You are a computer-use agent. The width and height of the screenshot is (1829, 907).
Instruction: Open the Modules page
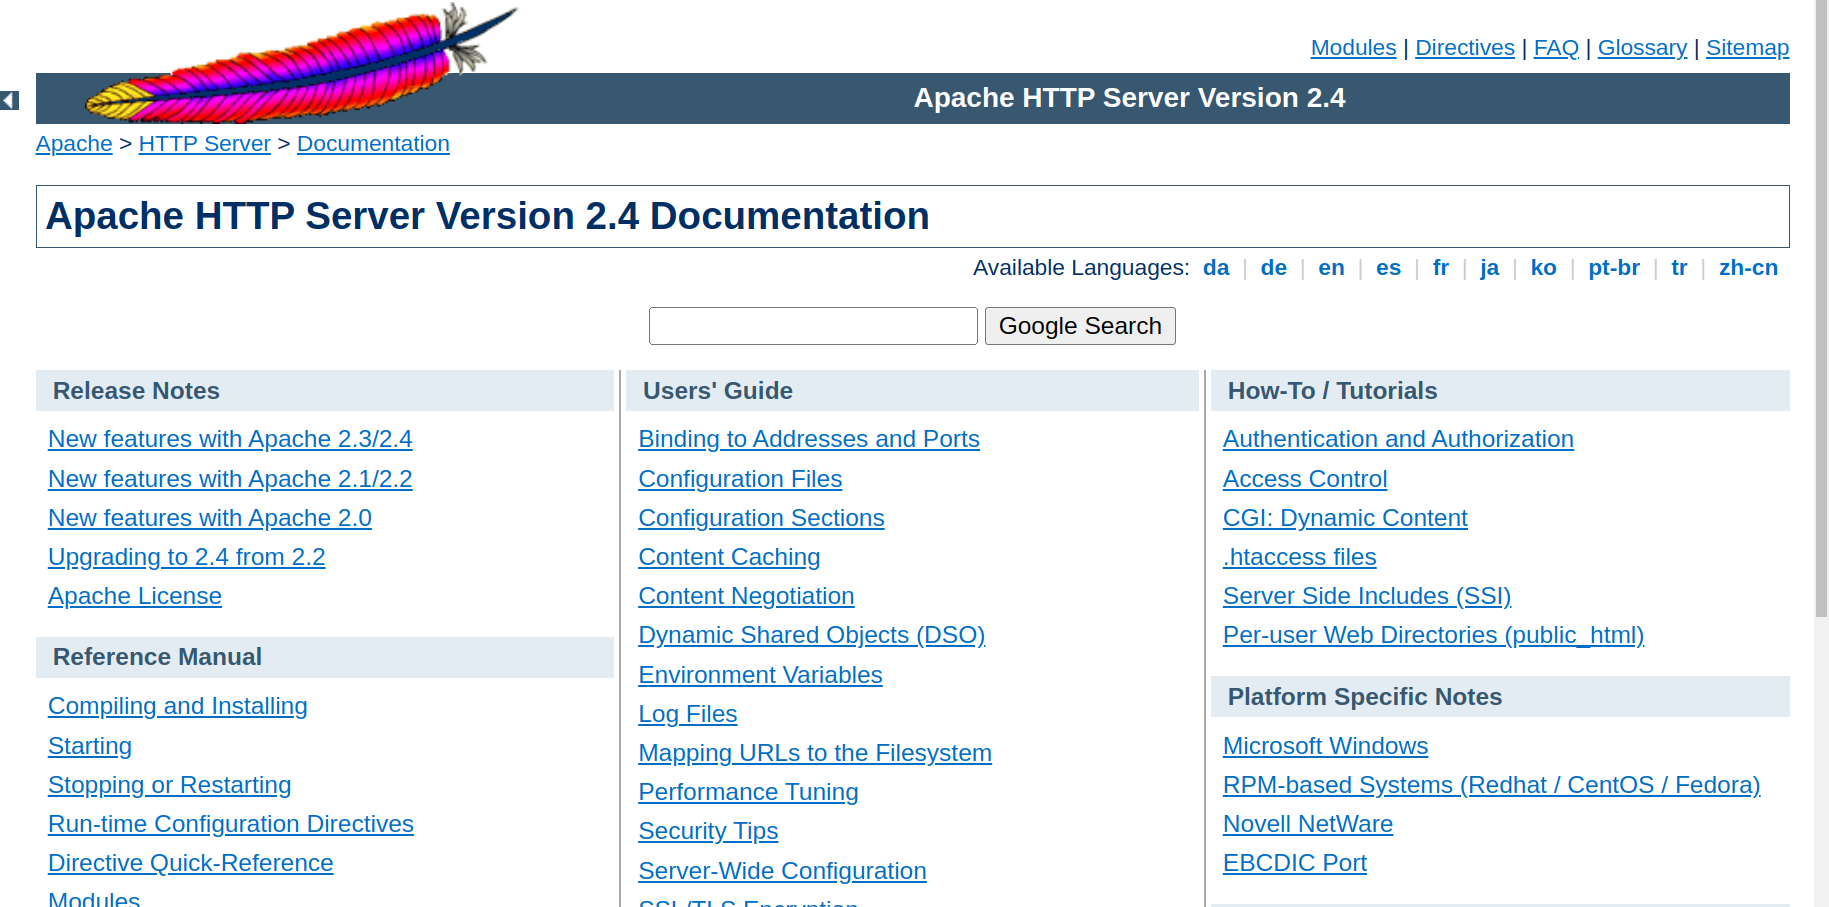coord(1352,47)
